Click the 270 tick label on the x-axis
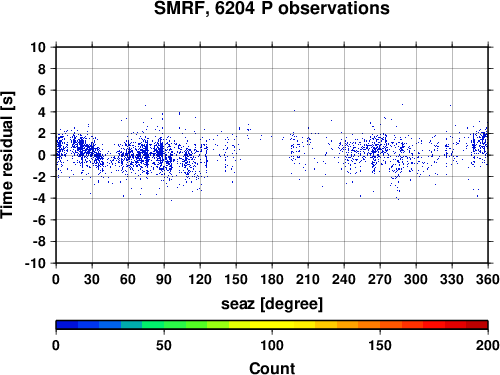 [380, 279]
